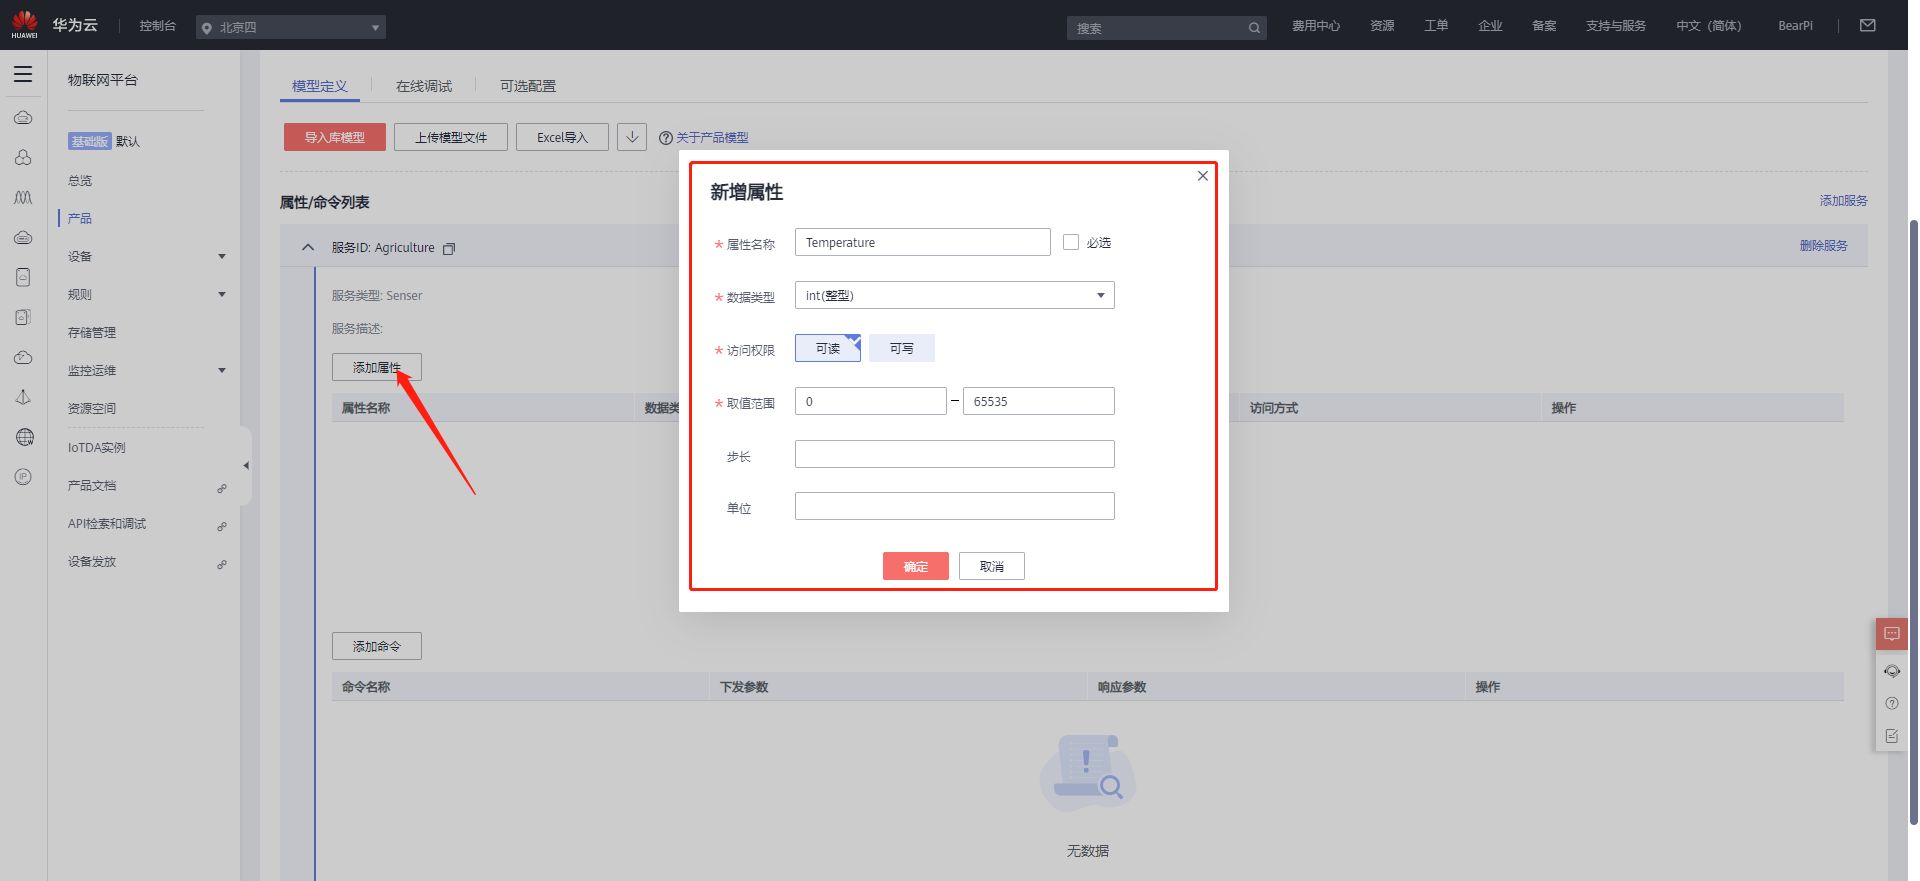Click the search magnifier icon
This screenshot has width=1920, height=881.
pos(1254,28)
